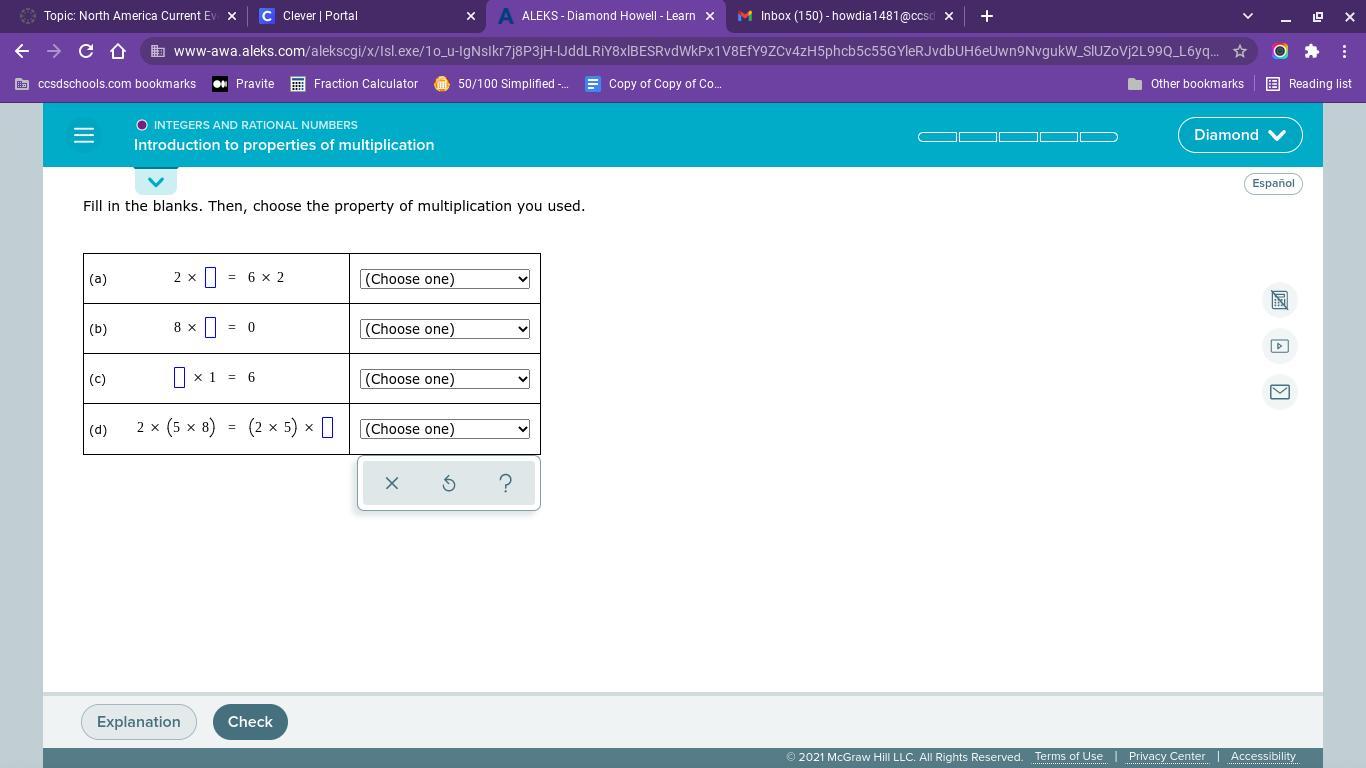Close the Gmail Inbox tab
The image size is (1366, 768).
949,16
